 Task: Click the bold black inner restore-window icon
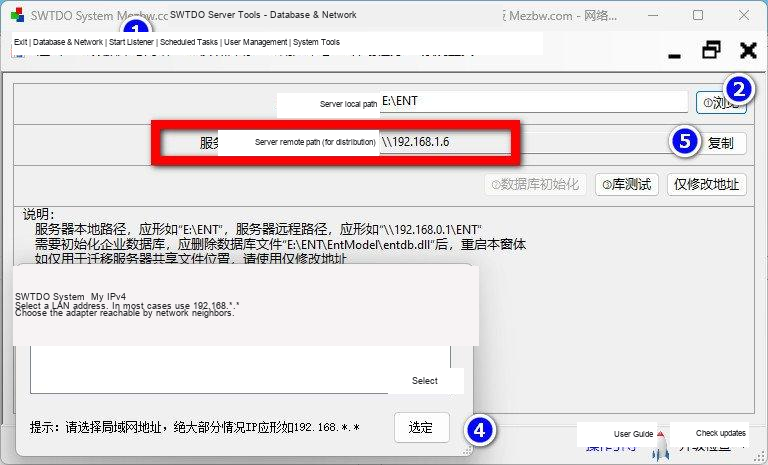click(x=711, y=50)
